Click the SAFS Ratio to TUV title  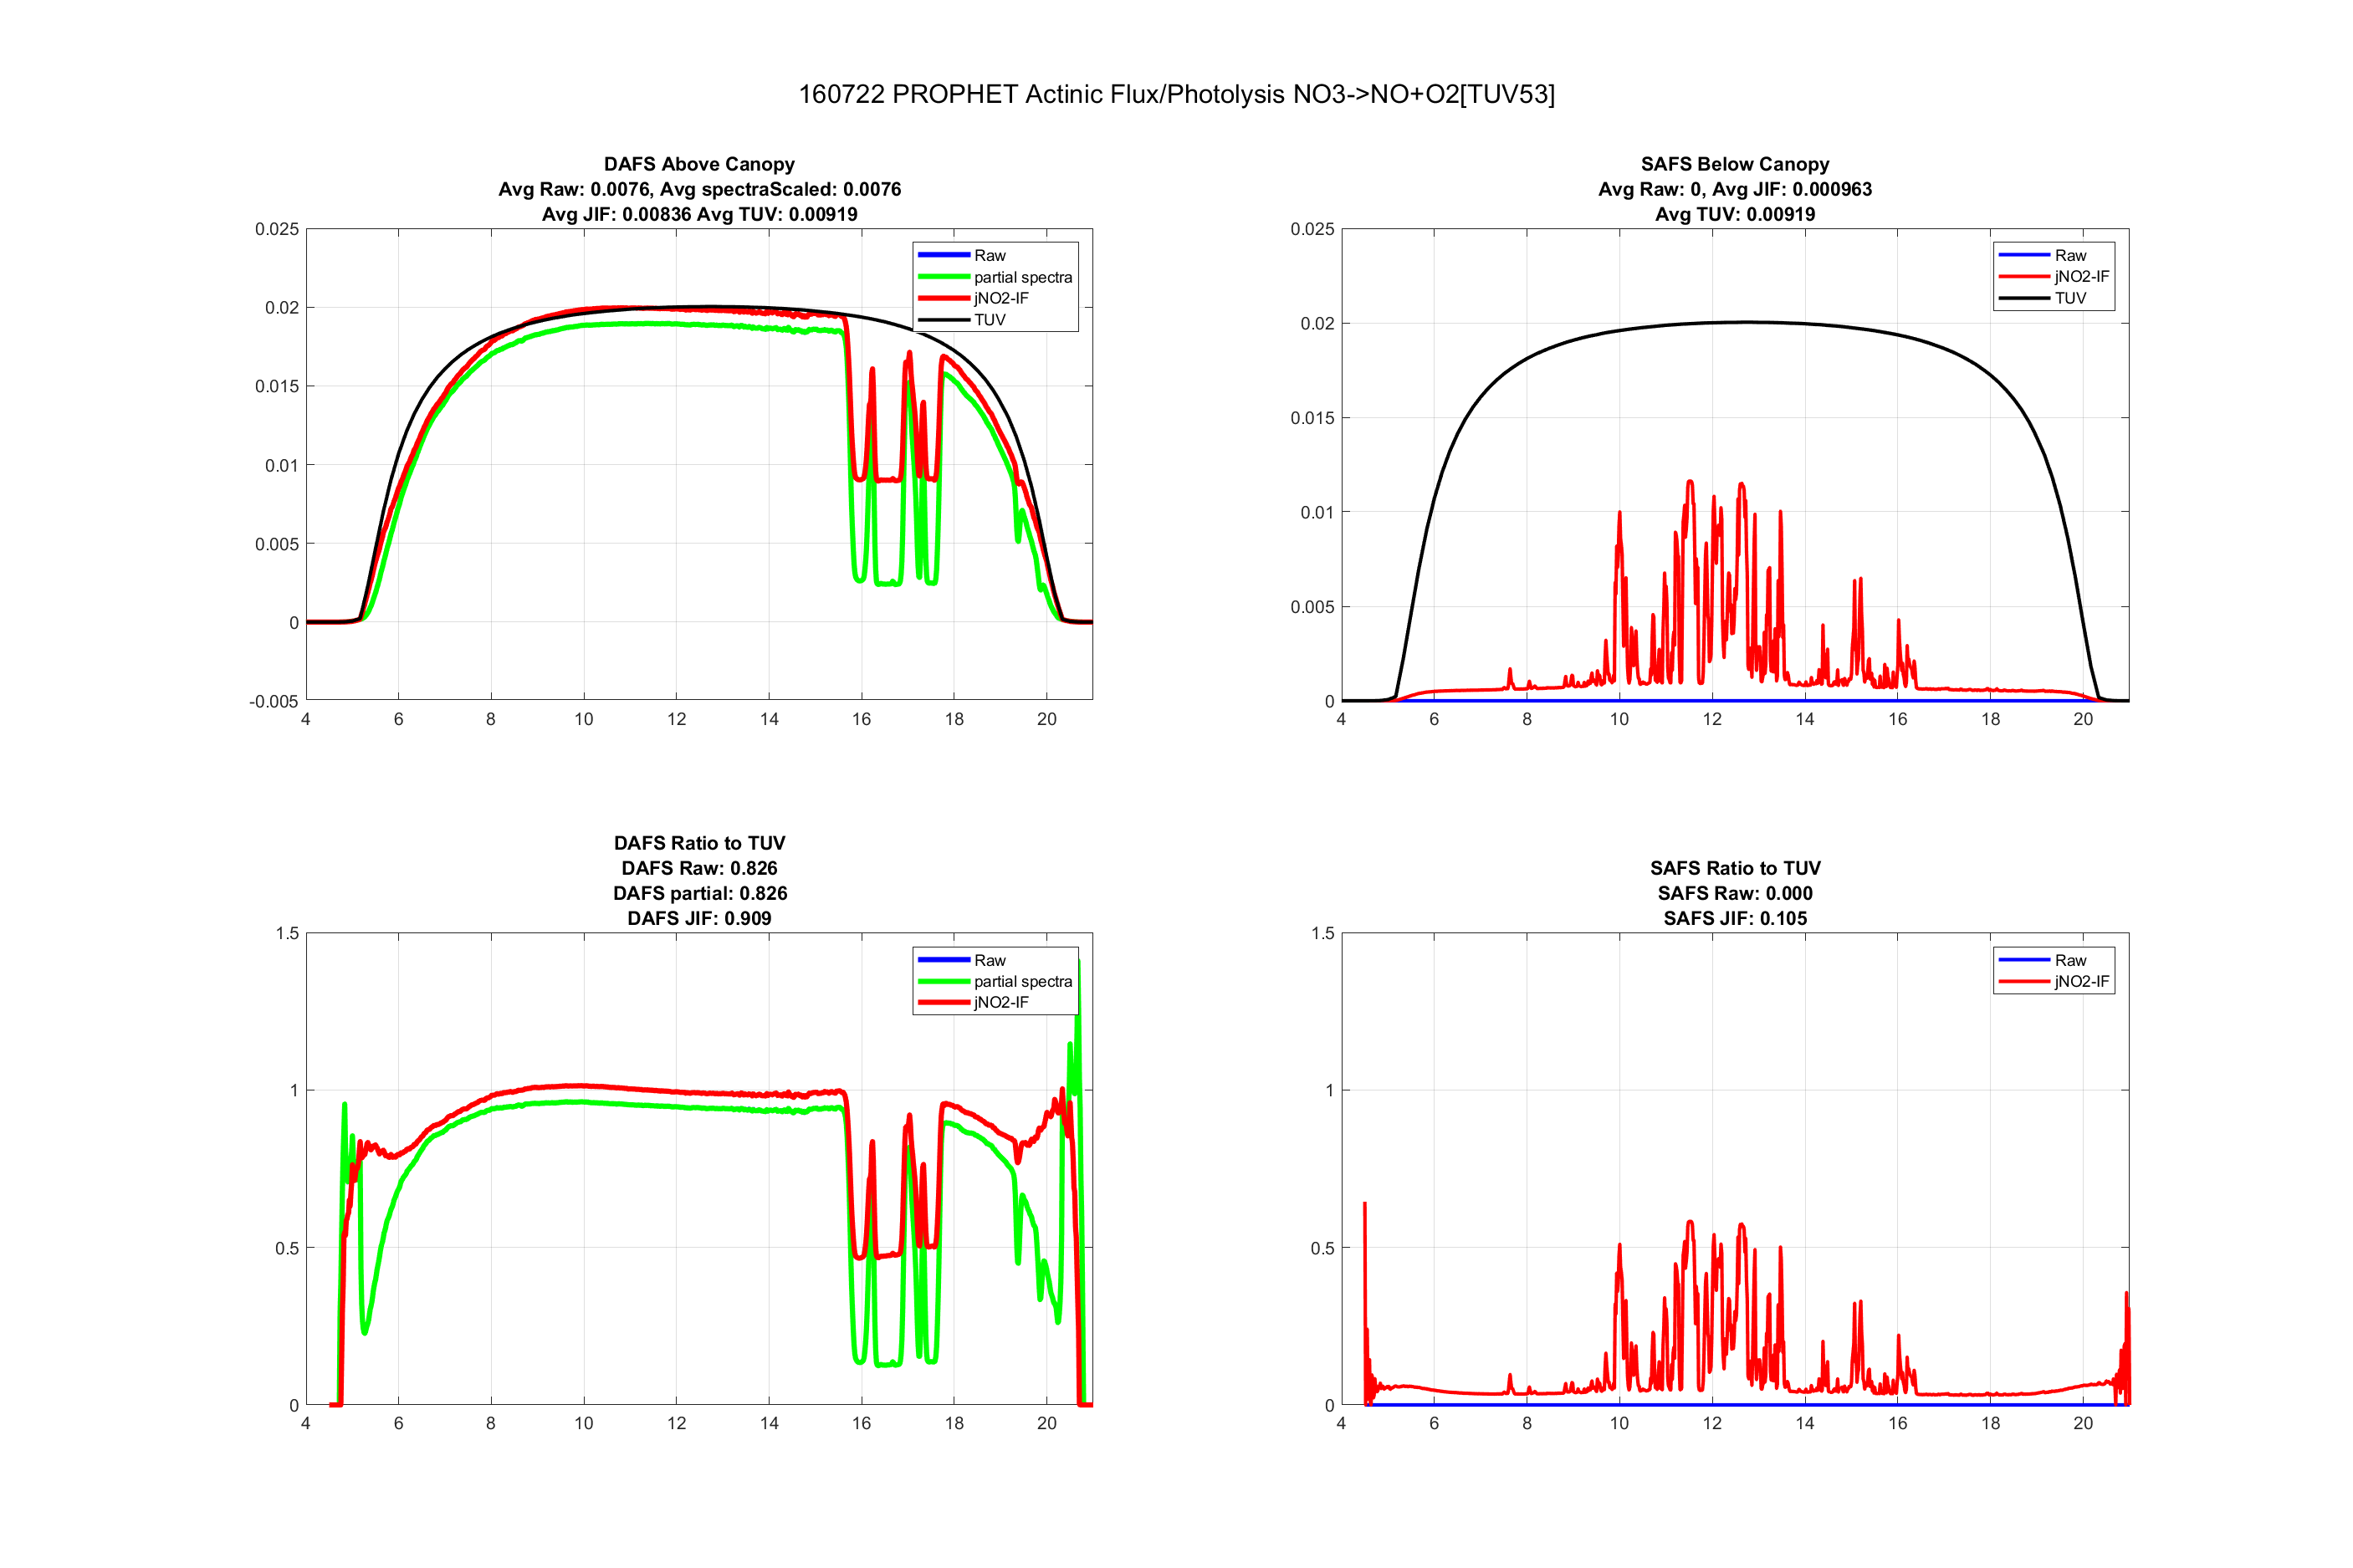click(1734, 868)
